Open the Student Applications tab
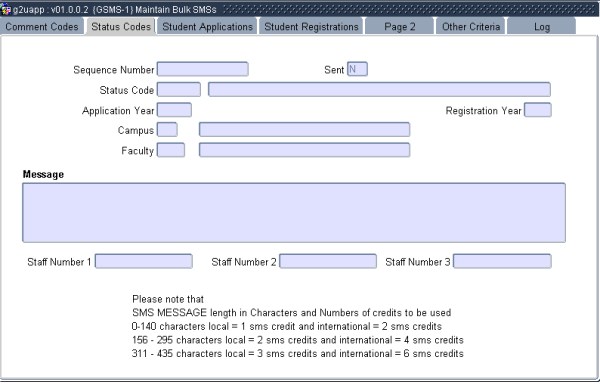Viewport: 600px width, 385px height. coord(207,26)
